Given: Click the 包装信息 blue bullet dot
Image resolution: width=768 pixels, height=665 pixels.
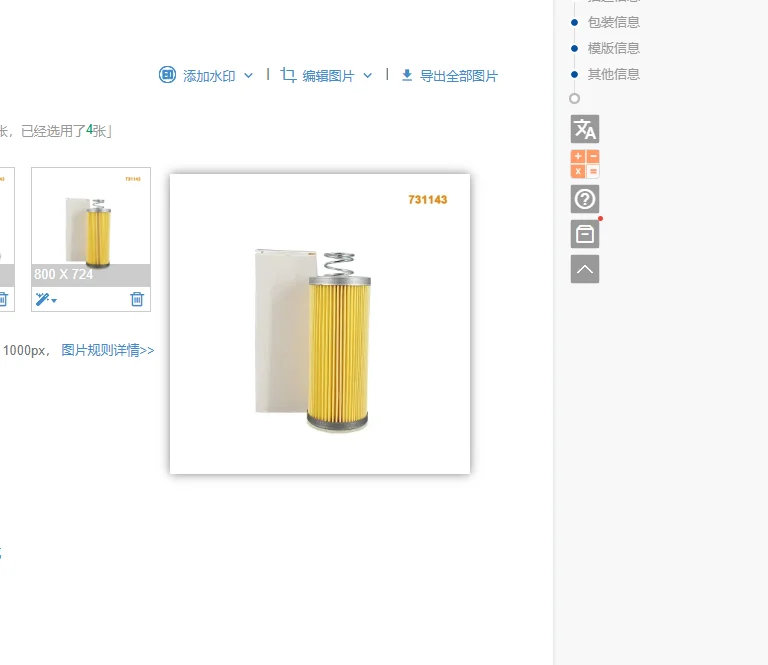Looking at the screenshot, I should (575, 22).
